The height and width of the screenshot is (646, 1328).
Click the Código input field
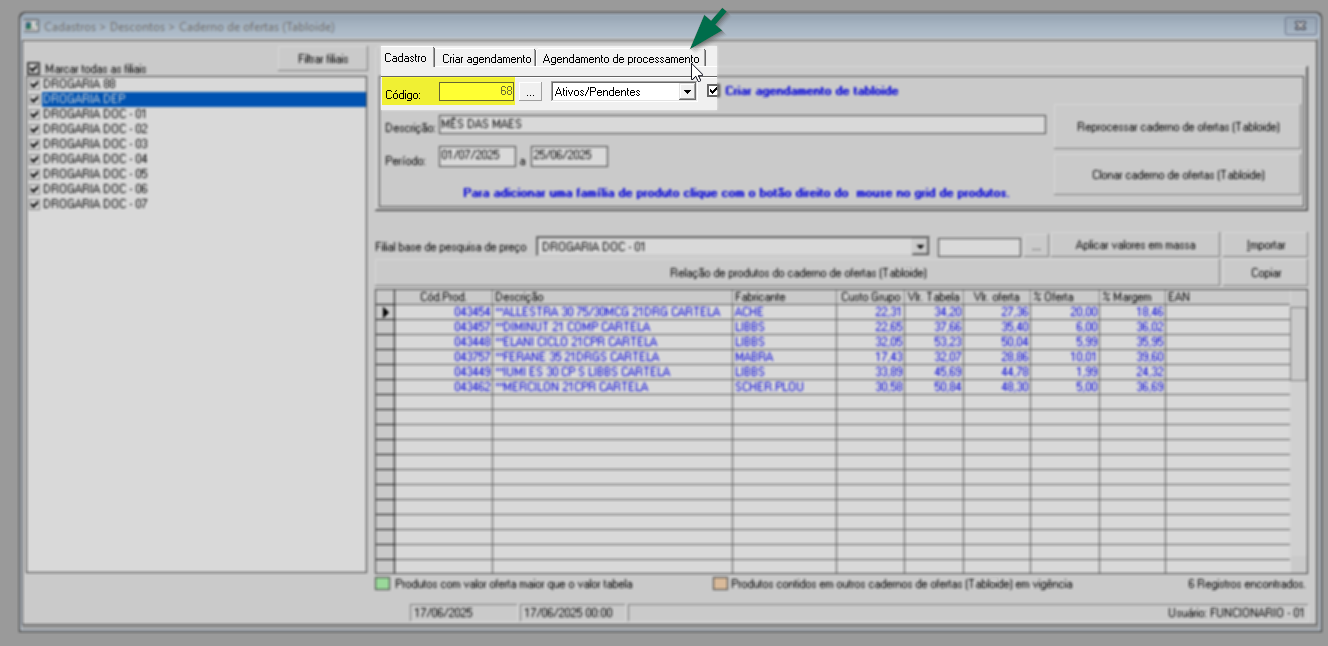(476, 92)
